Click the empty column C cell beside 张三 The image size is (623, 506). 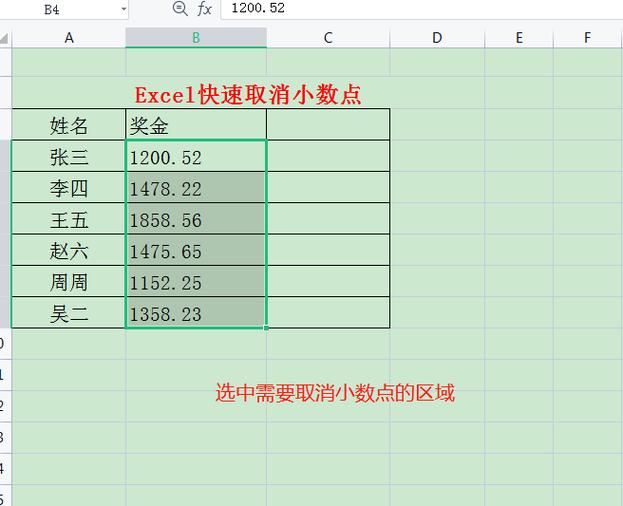tap(328, 156)
